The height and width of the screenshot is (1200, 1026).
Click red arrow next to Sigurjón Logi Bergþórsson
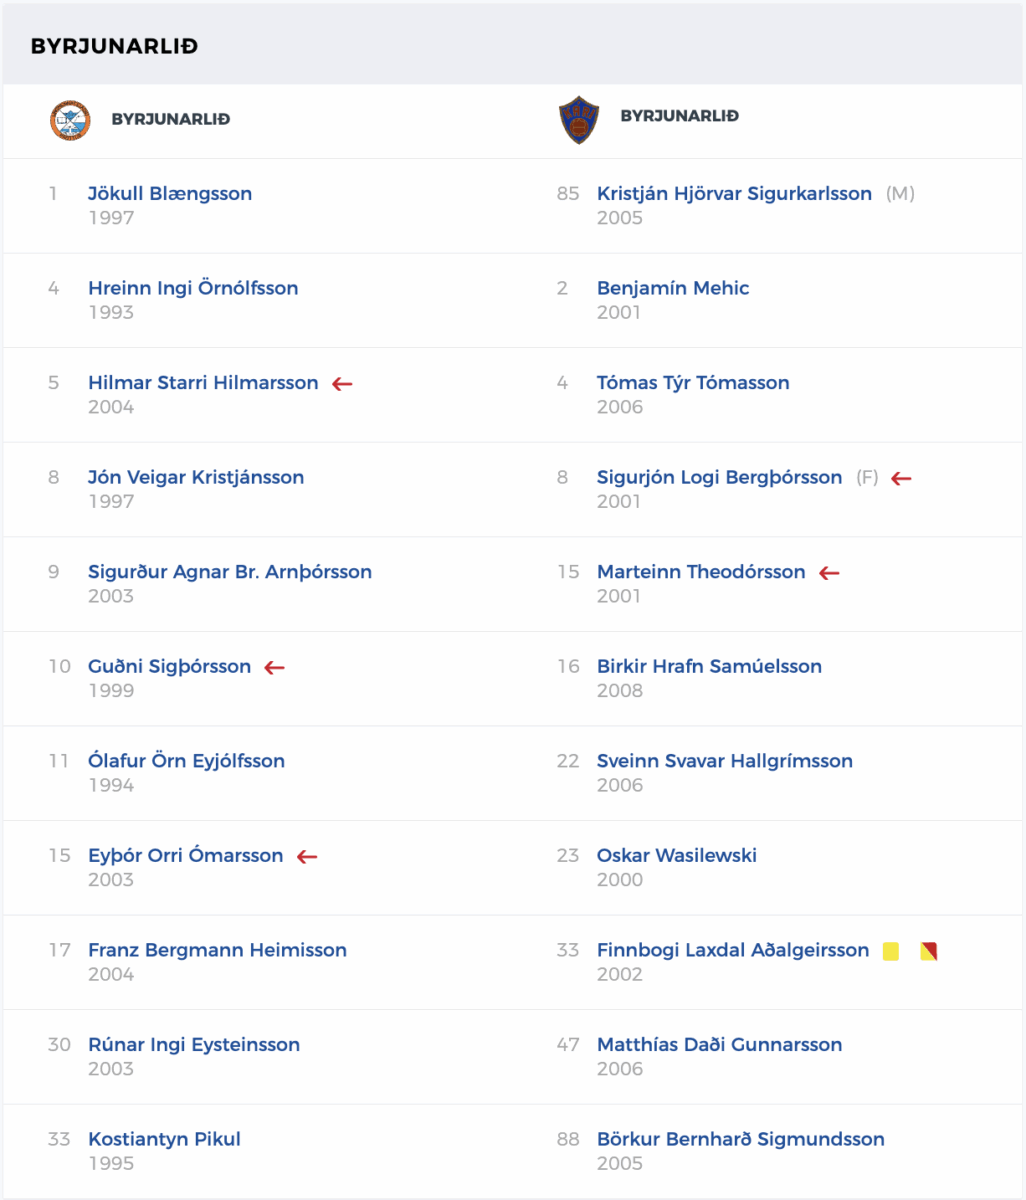(901, 478)
